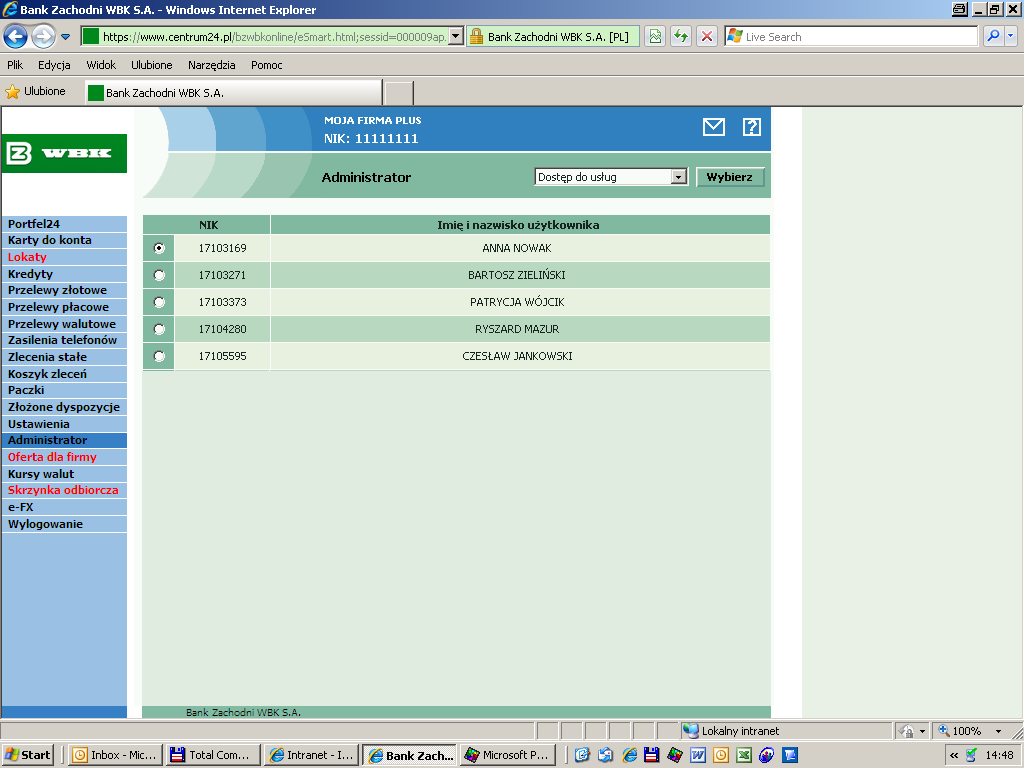Click the Windows Start button

click(27, 755)
